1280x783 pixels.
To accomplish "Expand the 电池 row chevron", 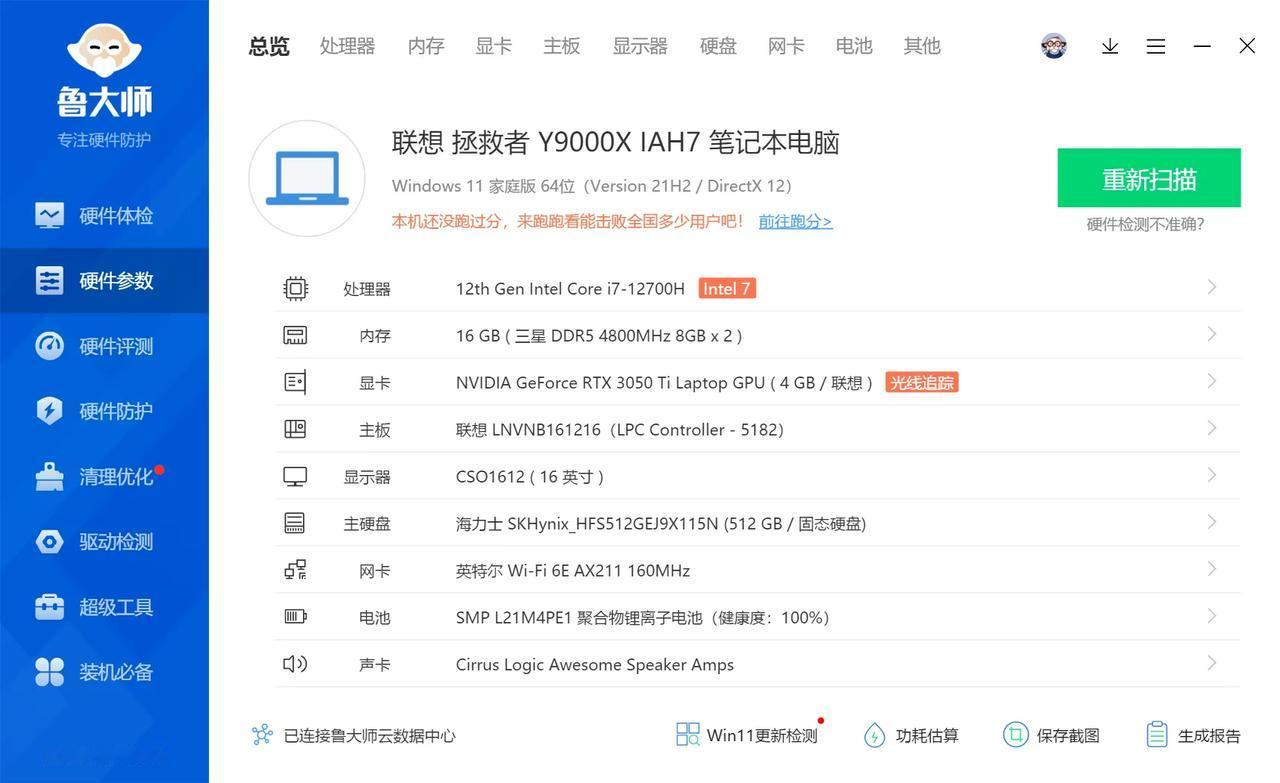I will pyautogui.click(x=1211, y=616).
